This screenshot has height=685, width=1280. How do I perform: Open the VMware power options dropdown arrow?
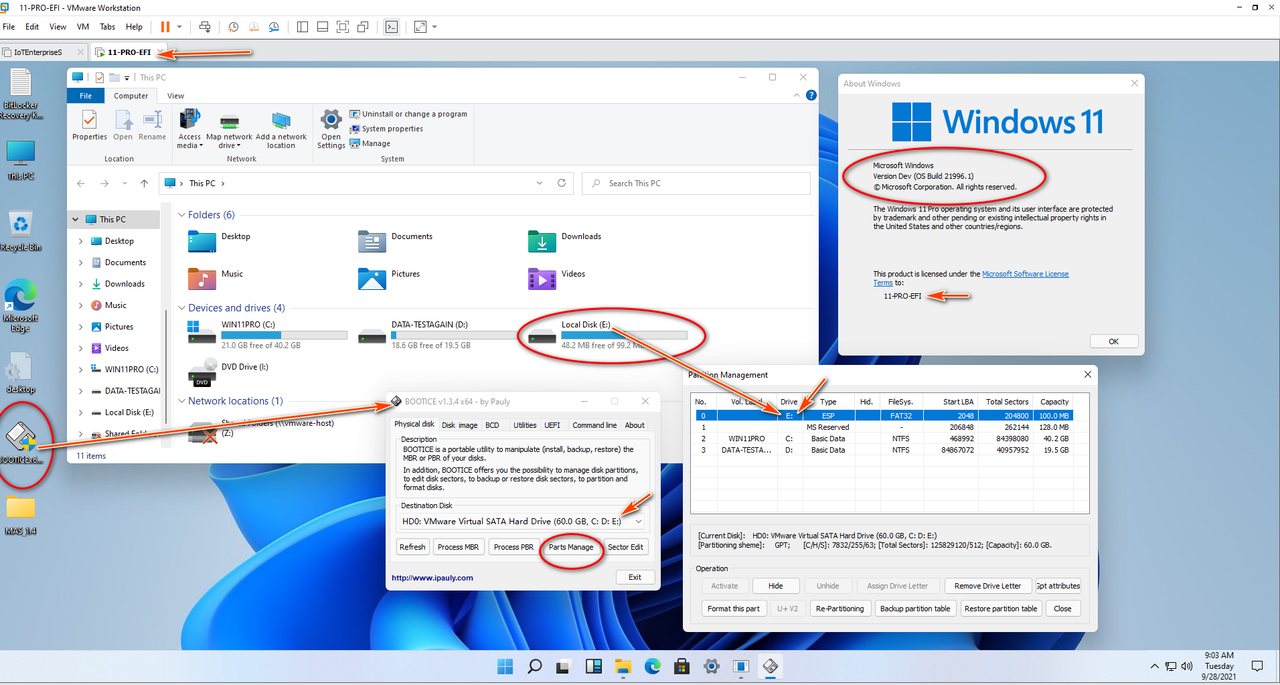[x=180, y=27]
